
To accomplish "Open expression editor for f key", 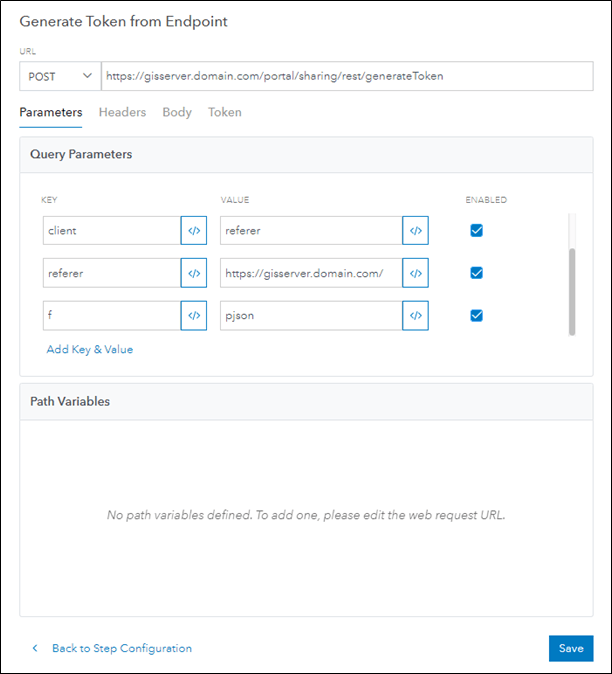I will (194, 316).
